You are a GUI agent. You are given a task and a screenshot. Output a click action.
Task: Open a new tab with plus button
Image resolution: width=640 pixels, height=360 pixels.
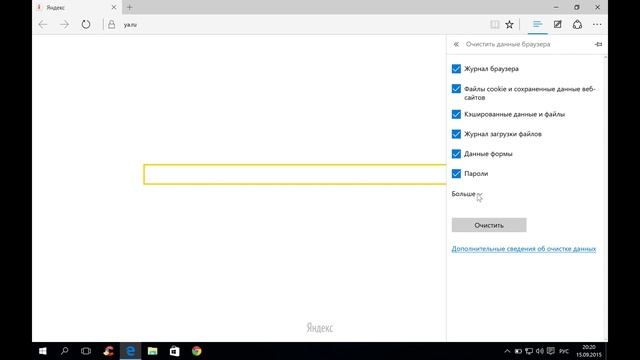click(x=129, y=7)
